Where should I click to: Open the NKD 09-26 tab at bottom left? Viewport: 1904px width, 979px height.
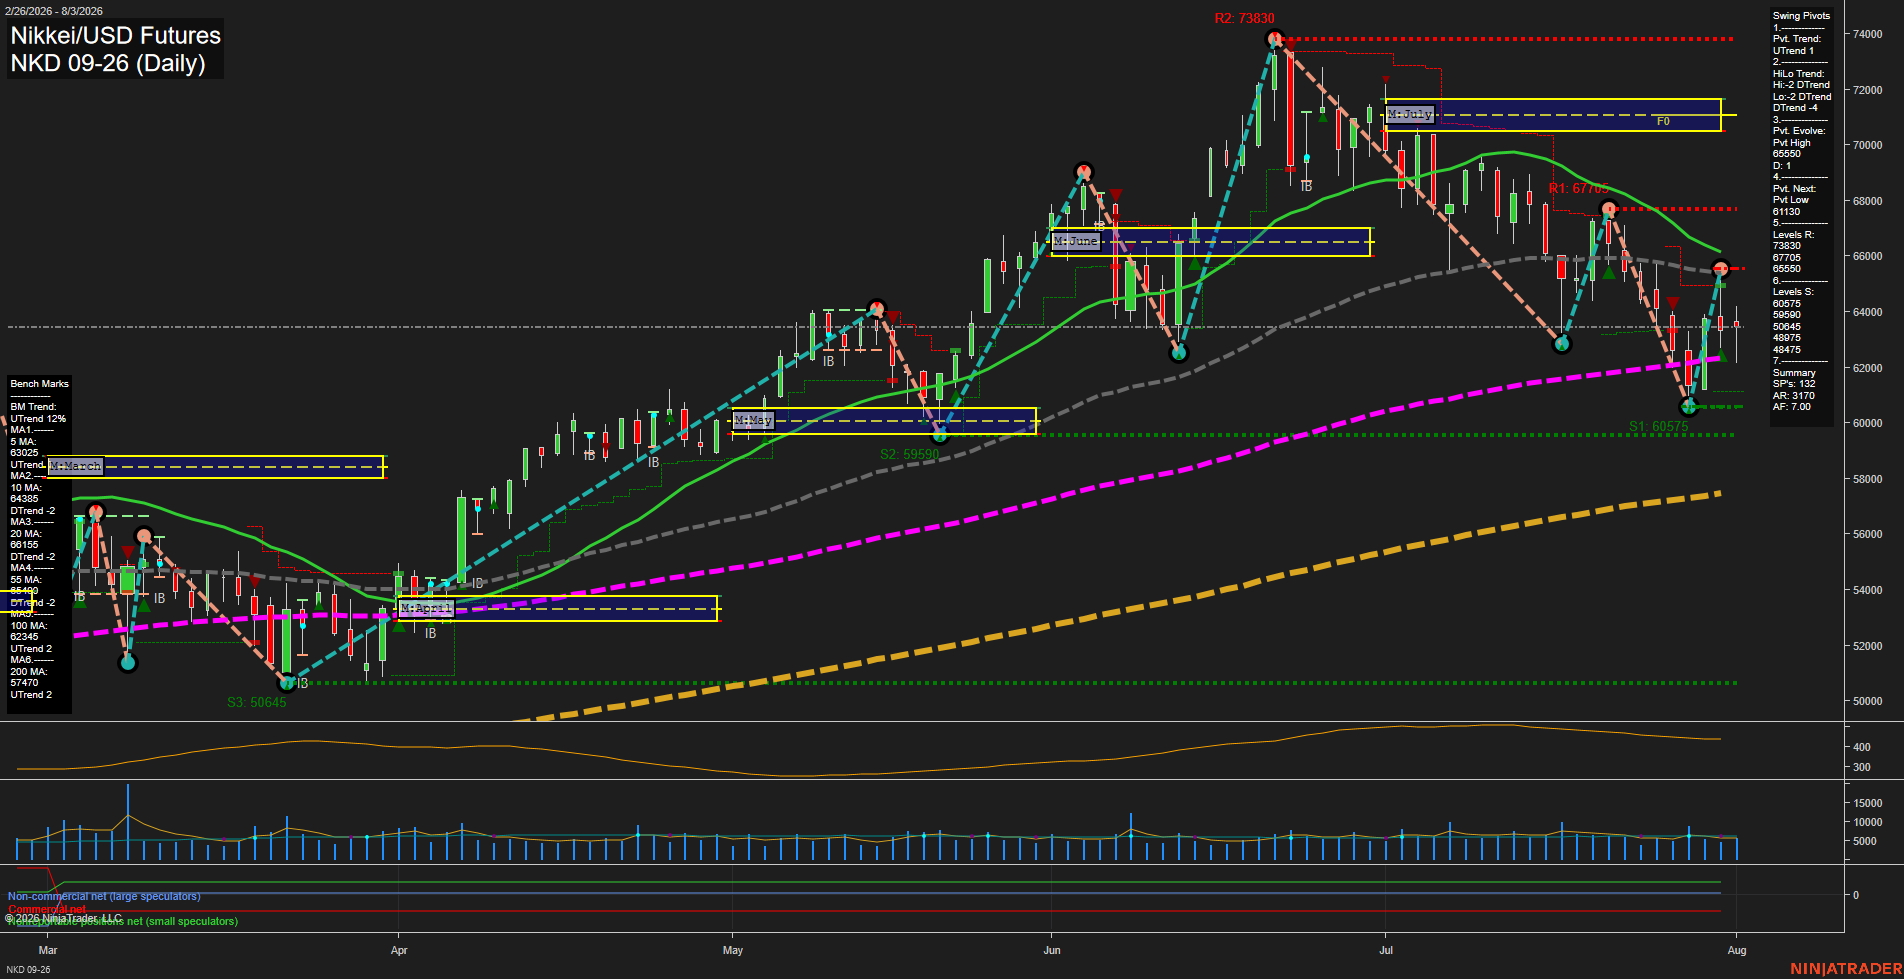pos(28,969)
